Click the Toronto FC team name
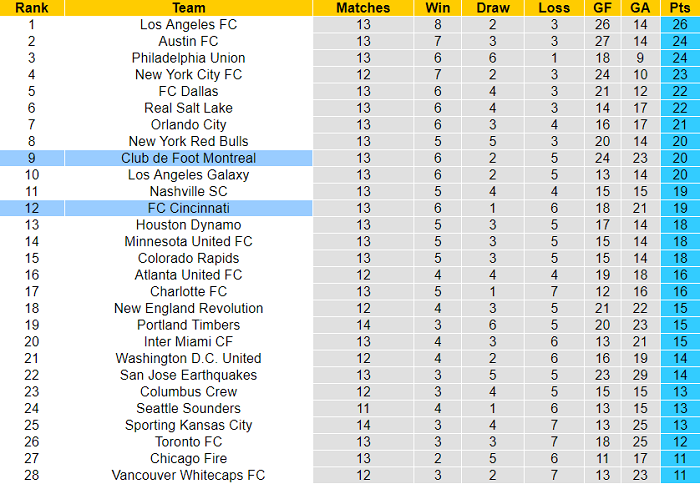Viewport: 700px width, 484px height. [x=188, y=441]
